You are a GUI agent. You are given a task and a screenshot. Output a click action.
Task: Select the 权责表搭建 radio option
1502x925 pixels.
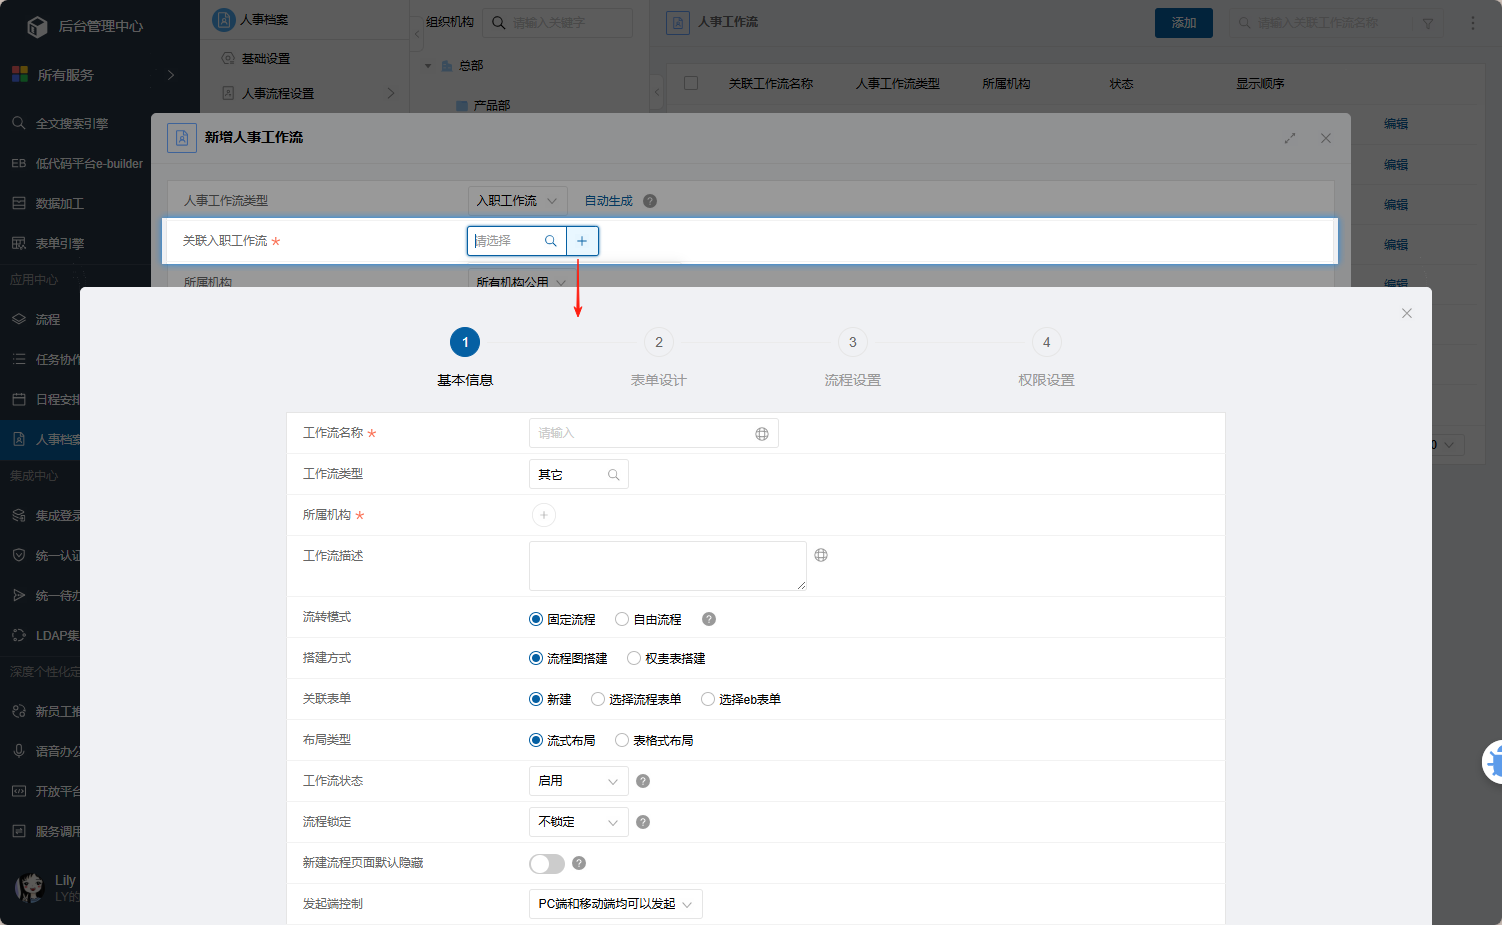click(634, 658)
